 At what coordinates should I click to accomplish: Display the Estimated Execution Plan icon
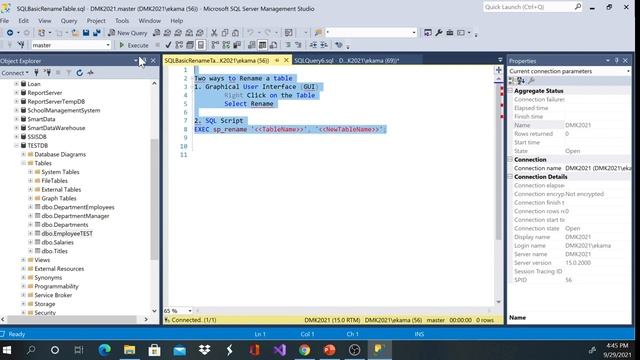pyautogui.click(x=179, y=45)
